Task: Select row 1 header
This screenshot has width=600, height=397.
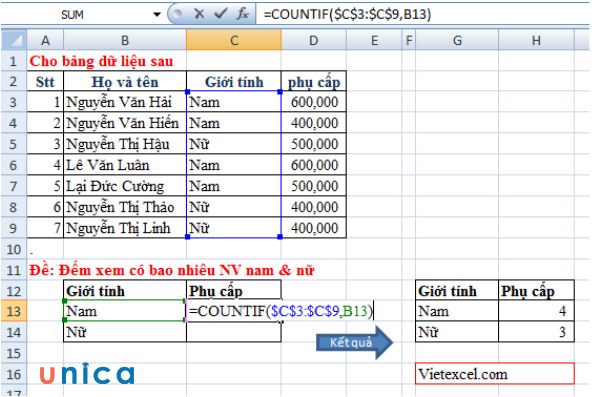Action: pyautogui.click(x=14, y=61)
